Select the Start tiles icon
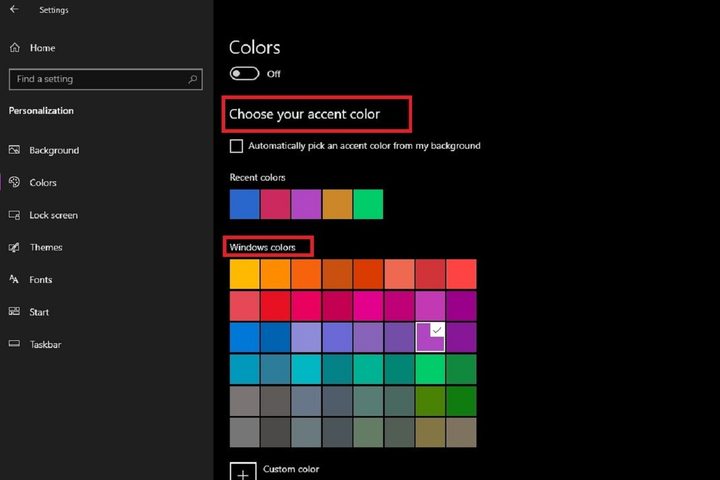720x480 pixels. pos(14,311)
